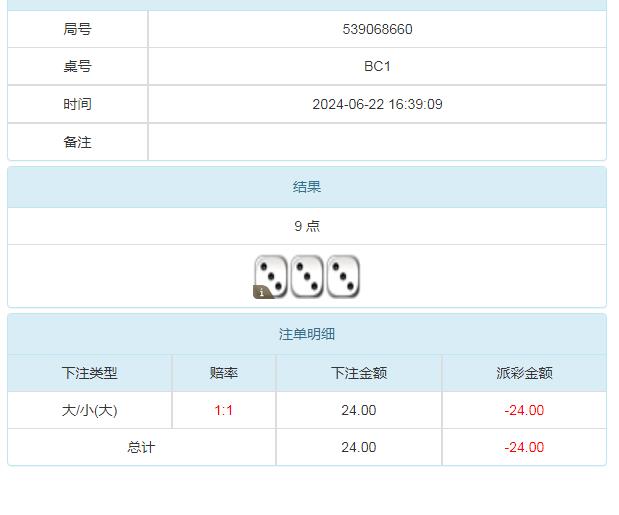The height and width of the screenshot is (515, 619).
Task: Click the 派彩金额 column header
Action: (524, 373)
